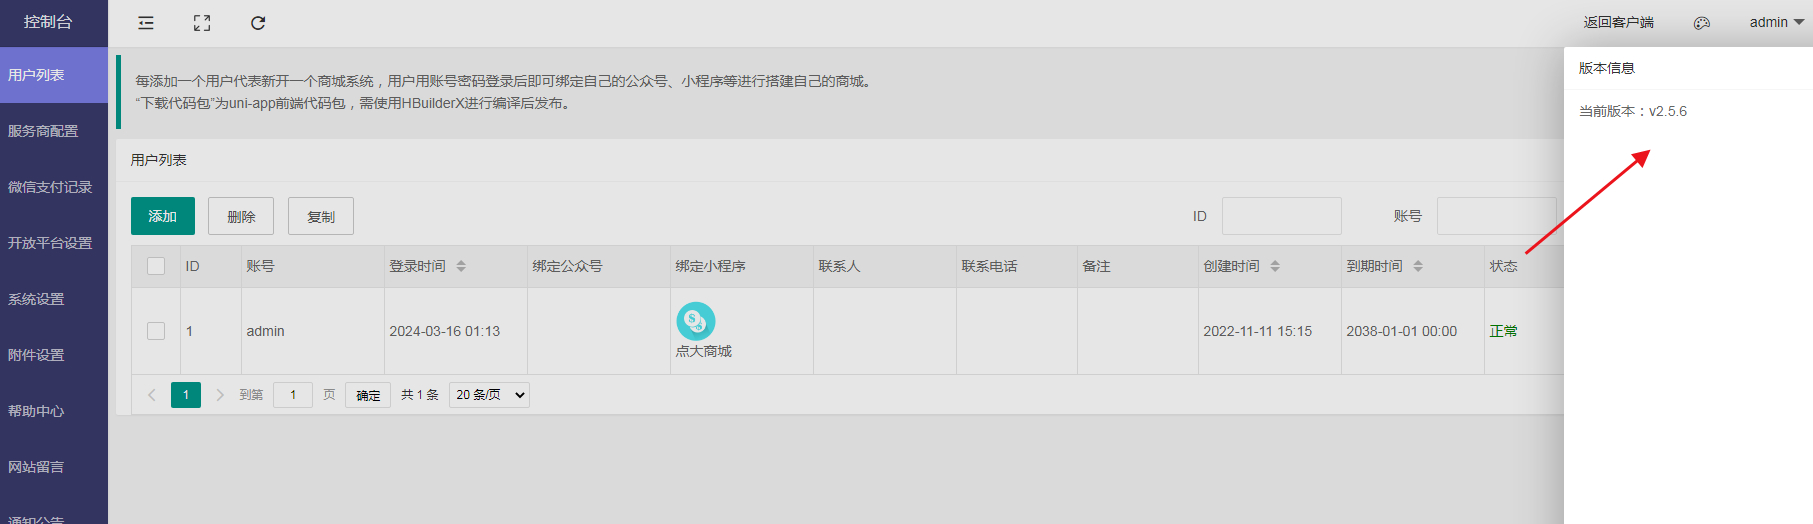Open the 20 条/页 page size dropdown
1813x524 pixels.
click(x=489, y=395)
